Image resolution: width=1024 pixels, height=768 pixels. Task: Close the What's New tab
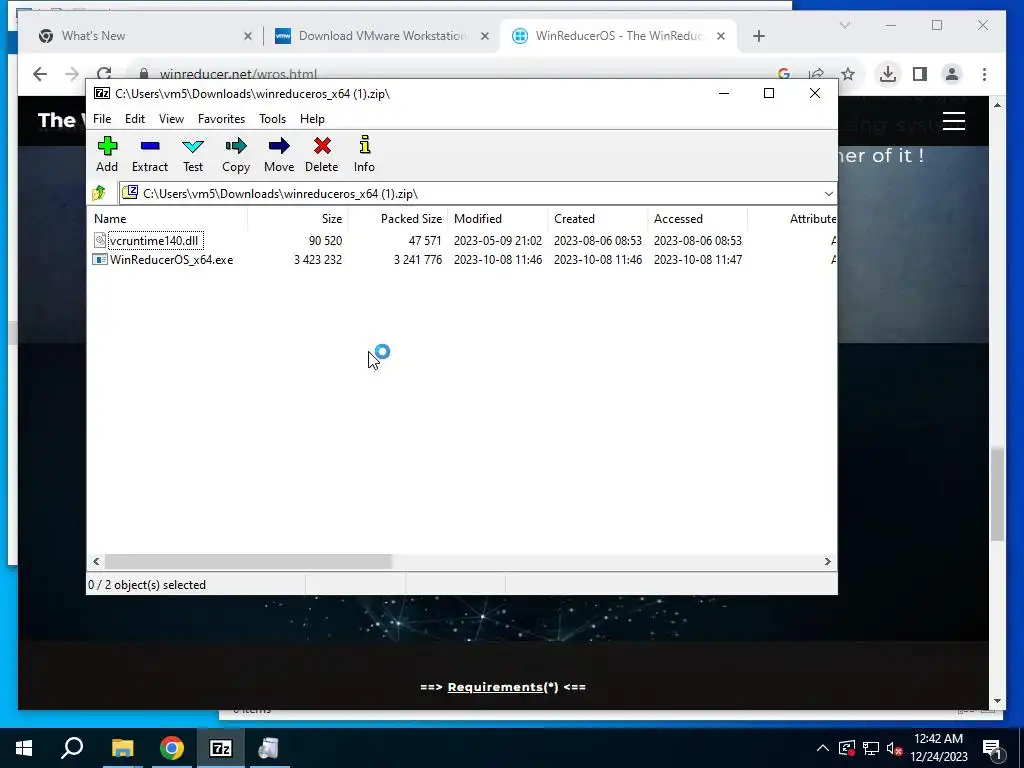[x=248, y=36]
